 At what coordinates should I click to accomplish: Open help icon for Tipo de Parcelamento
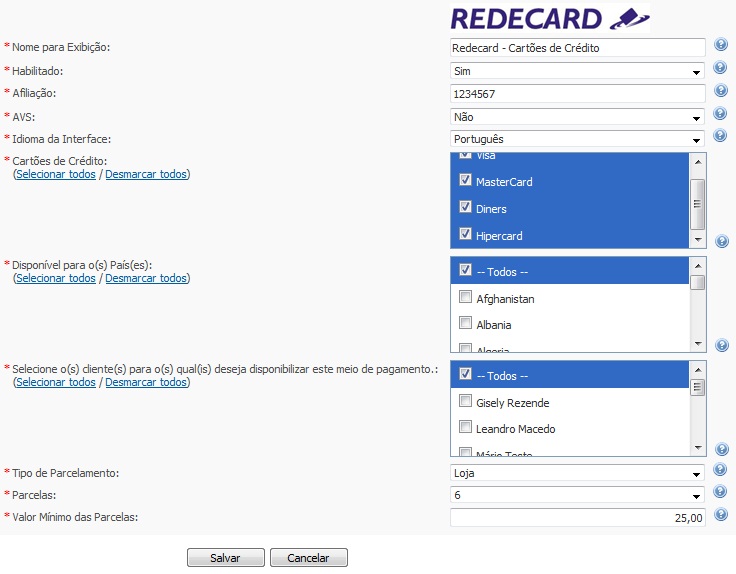pyautogui.click(x=720, y=469)
